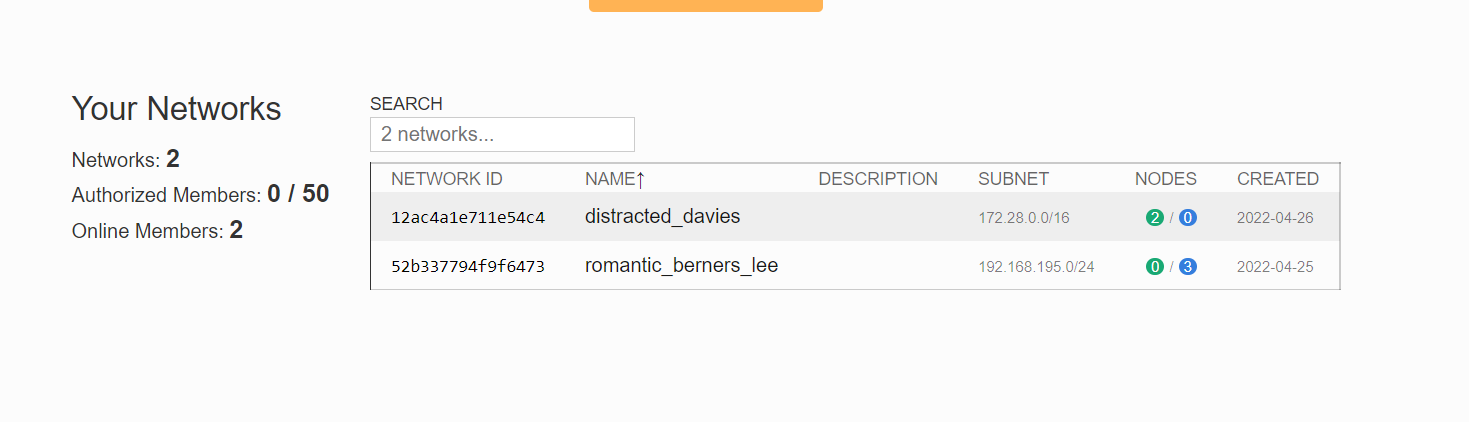Click the sort arrow beside NAME header
The image size is (1469, 422).
641,180
